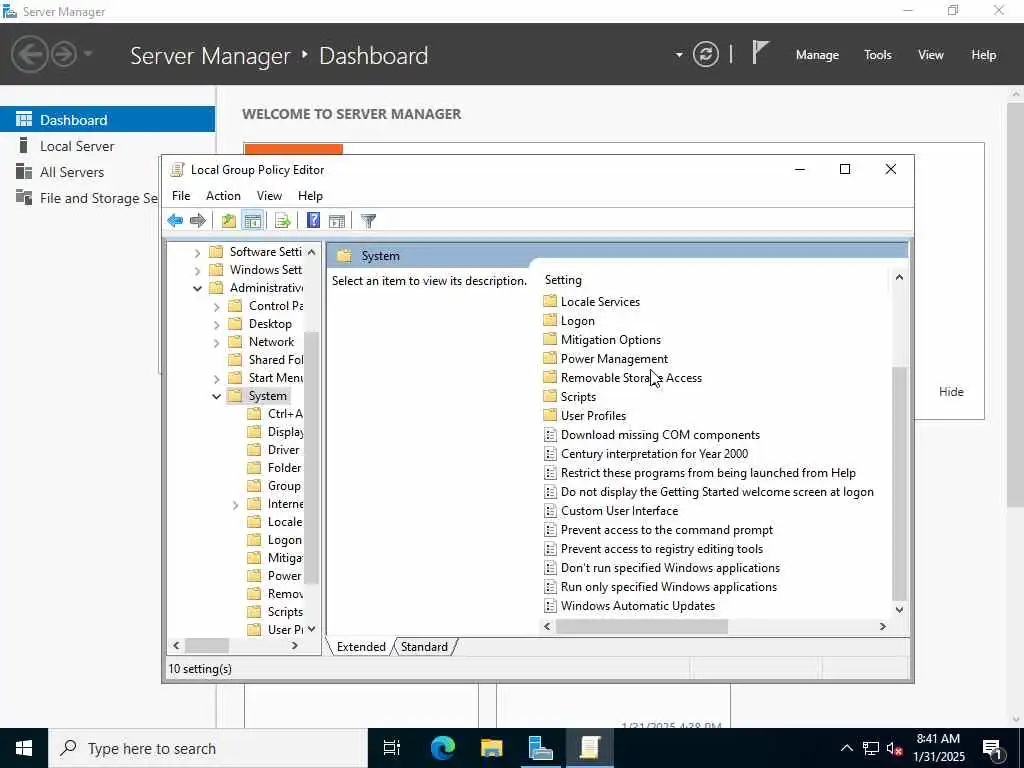Click the taskbar search box
1024x768 pixels.
coord(208,748)
